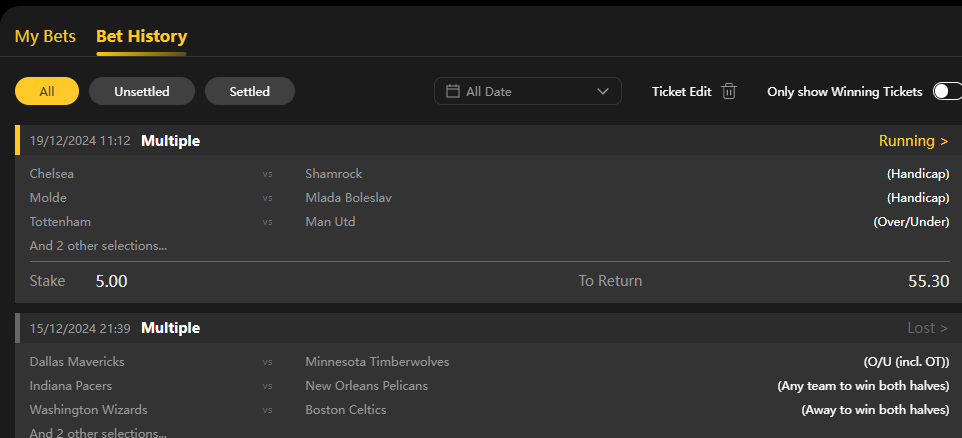The height and width of the screenshot is (438, 962).
Task: Filter by Settled bets
Action: pyautogui.click(x=249, y=91)
